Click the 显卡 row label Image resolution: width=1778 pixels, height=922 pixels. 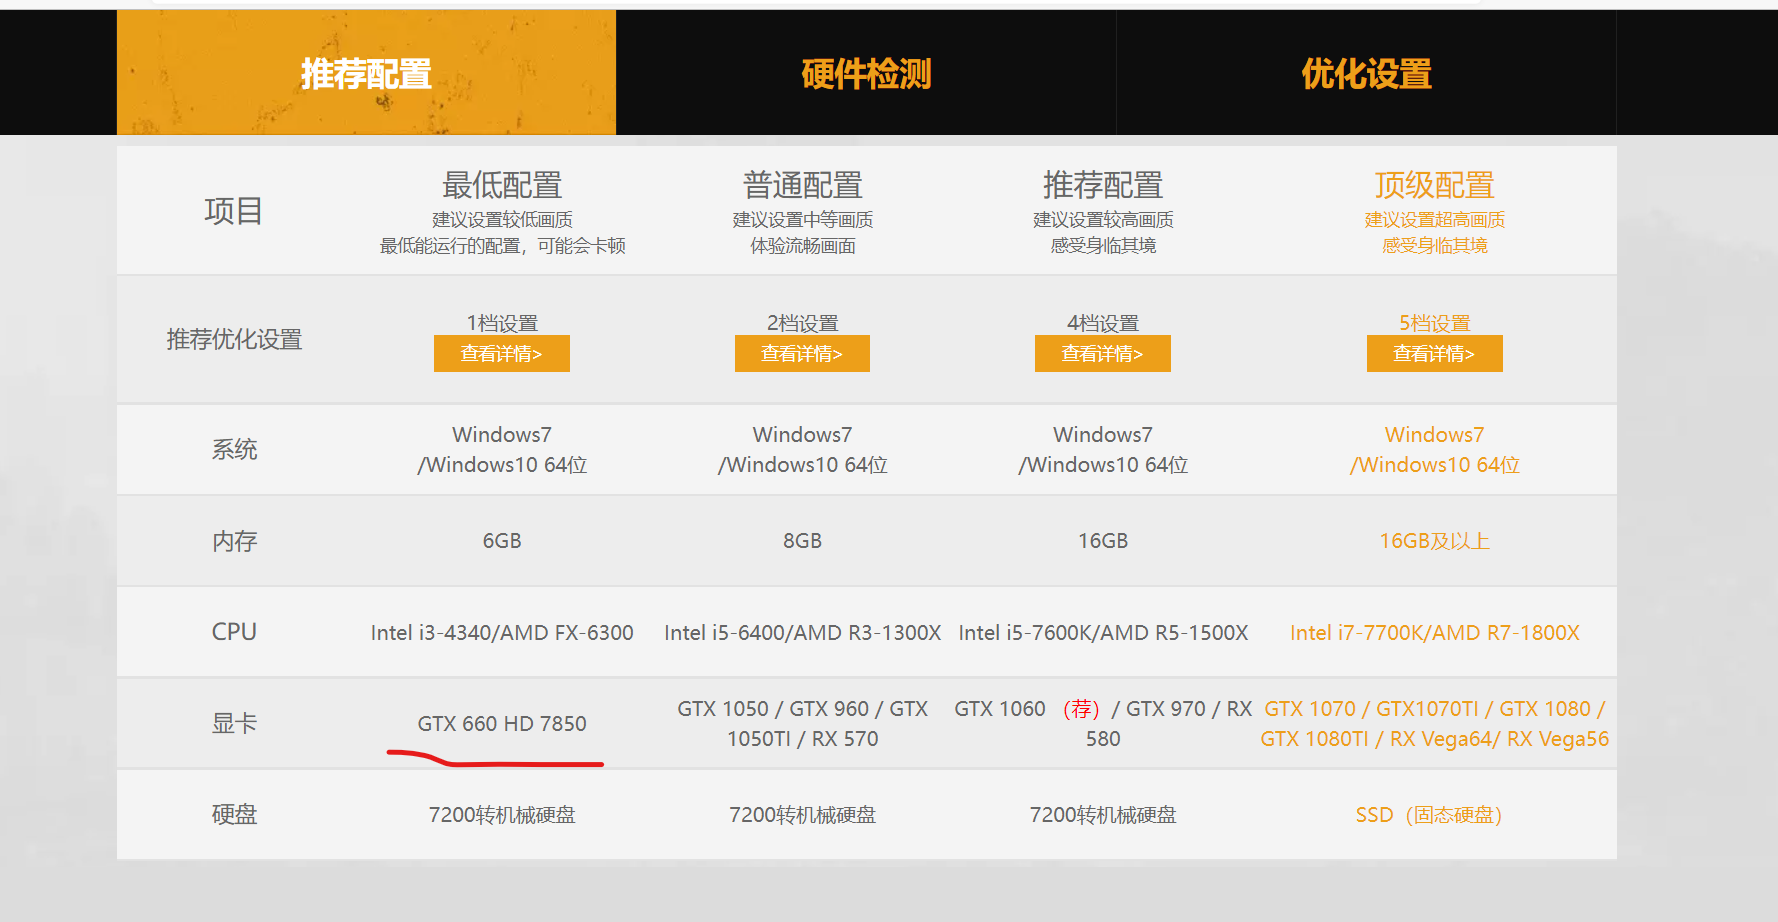click(x=234, y=723)
